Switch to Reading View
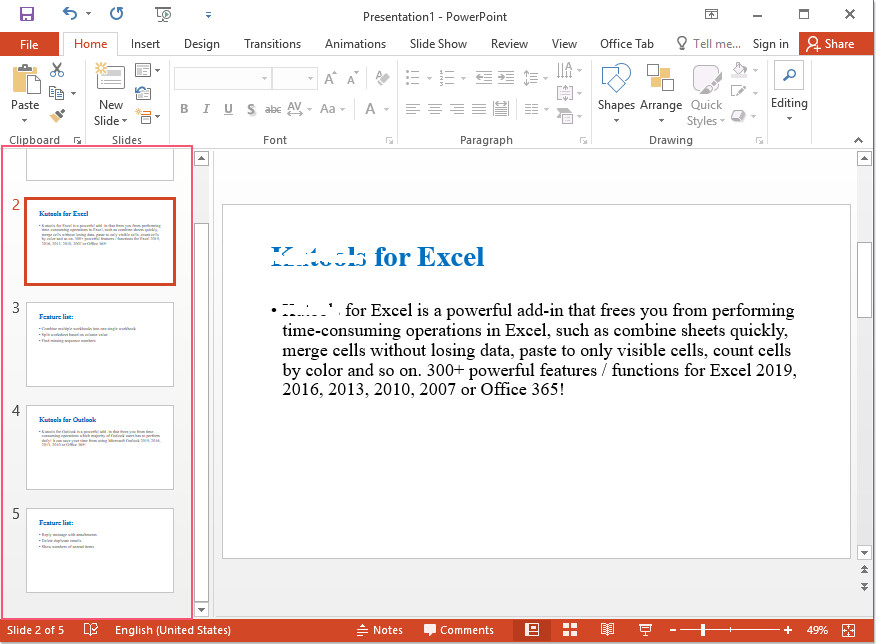 (x=607, y=630)
